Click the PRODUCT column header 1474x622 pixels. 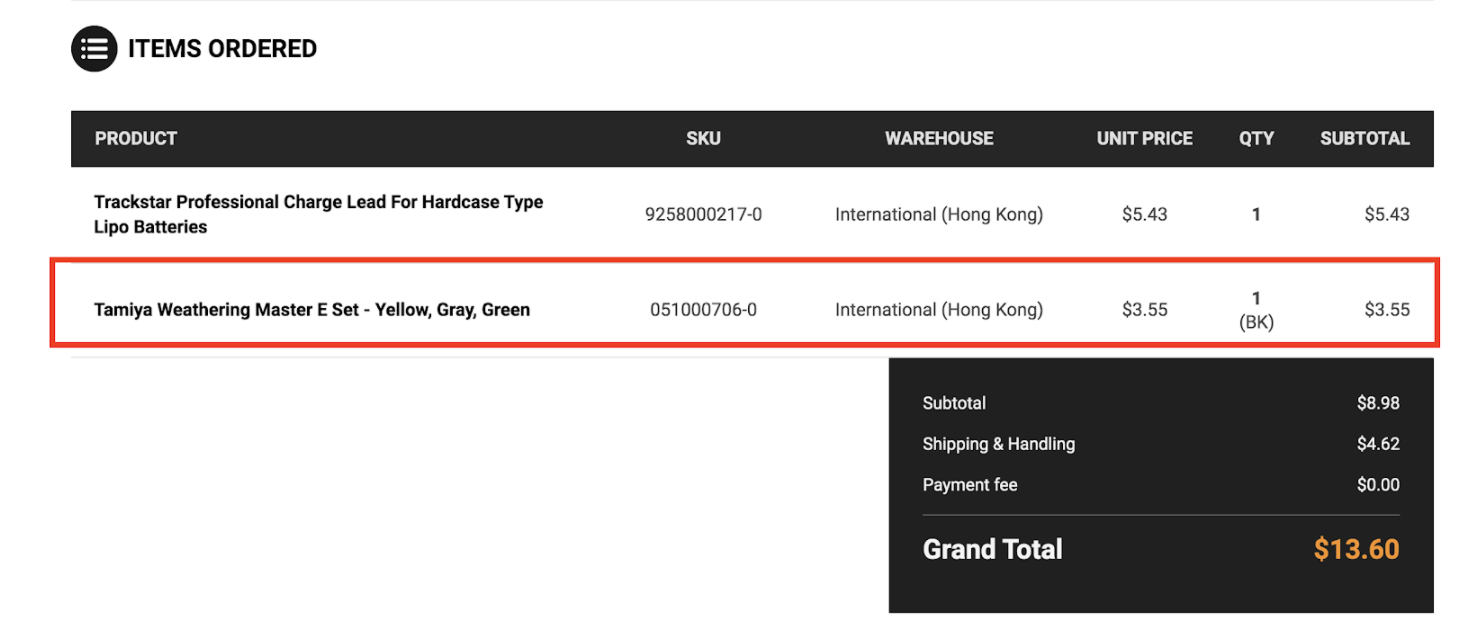[x=136, y=139]
